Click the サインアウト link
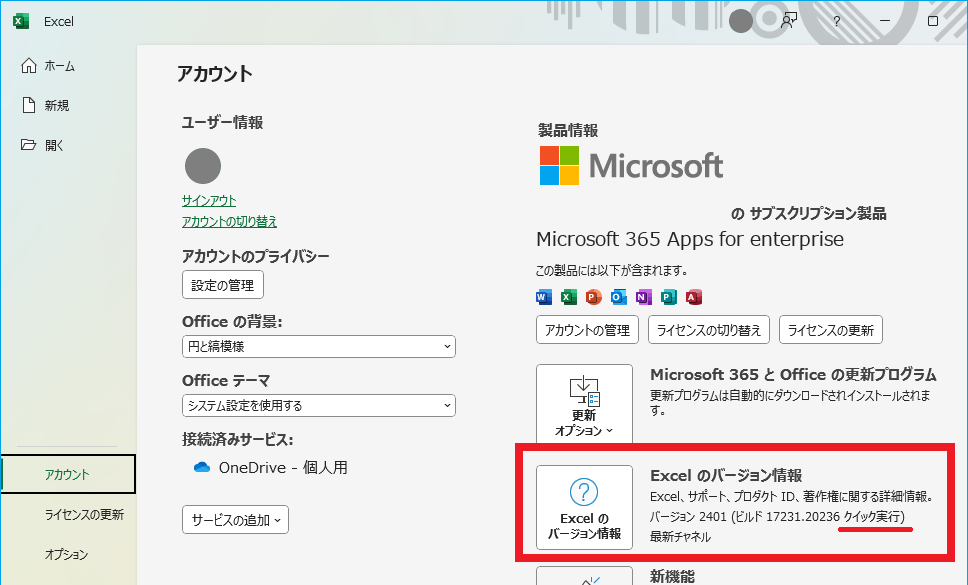The height and width of the screenshot is (585, 968). coord(209,201)
